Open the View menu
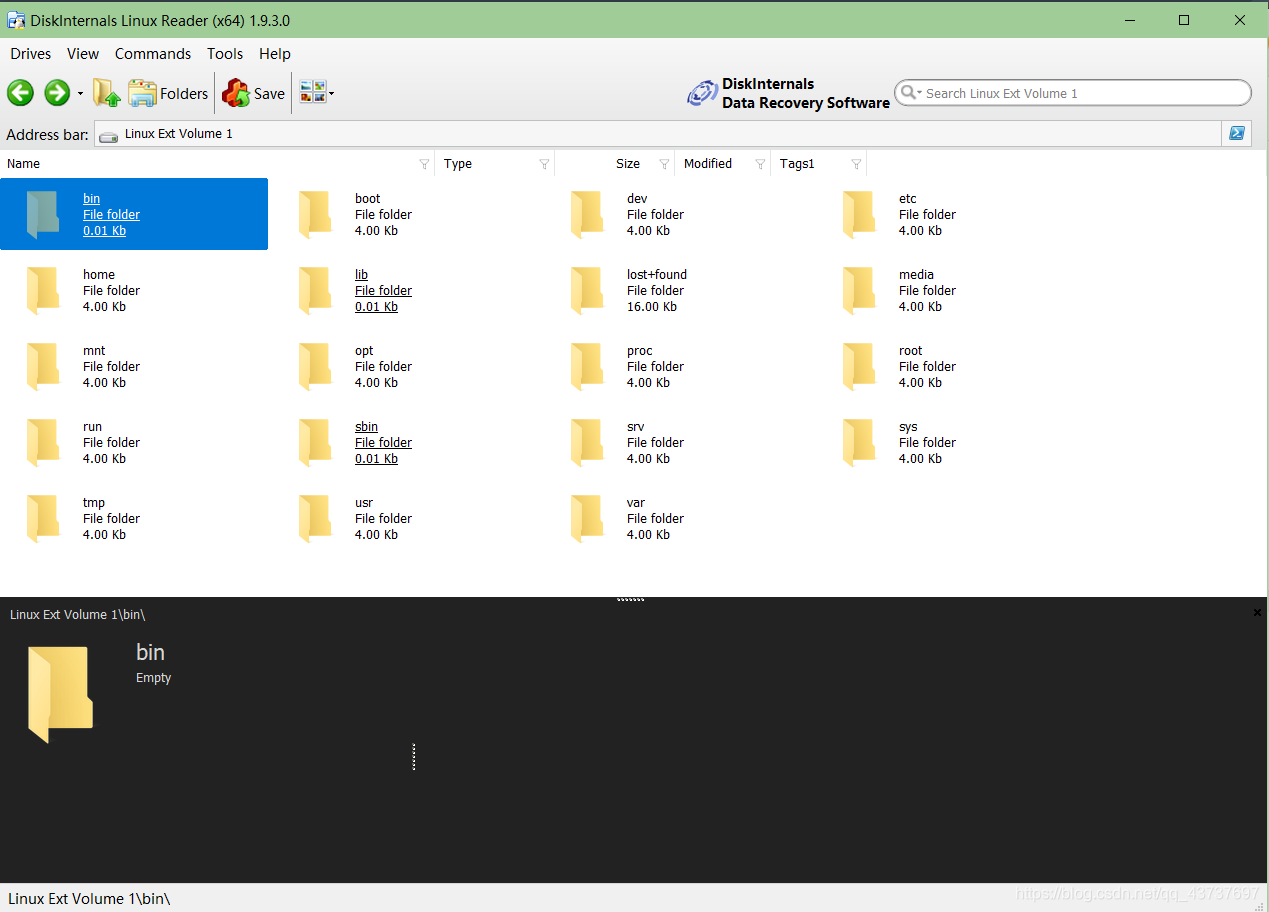 (83, 54)
